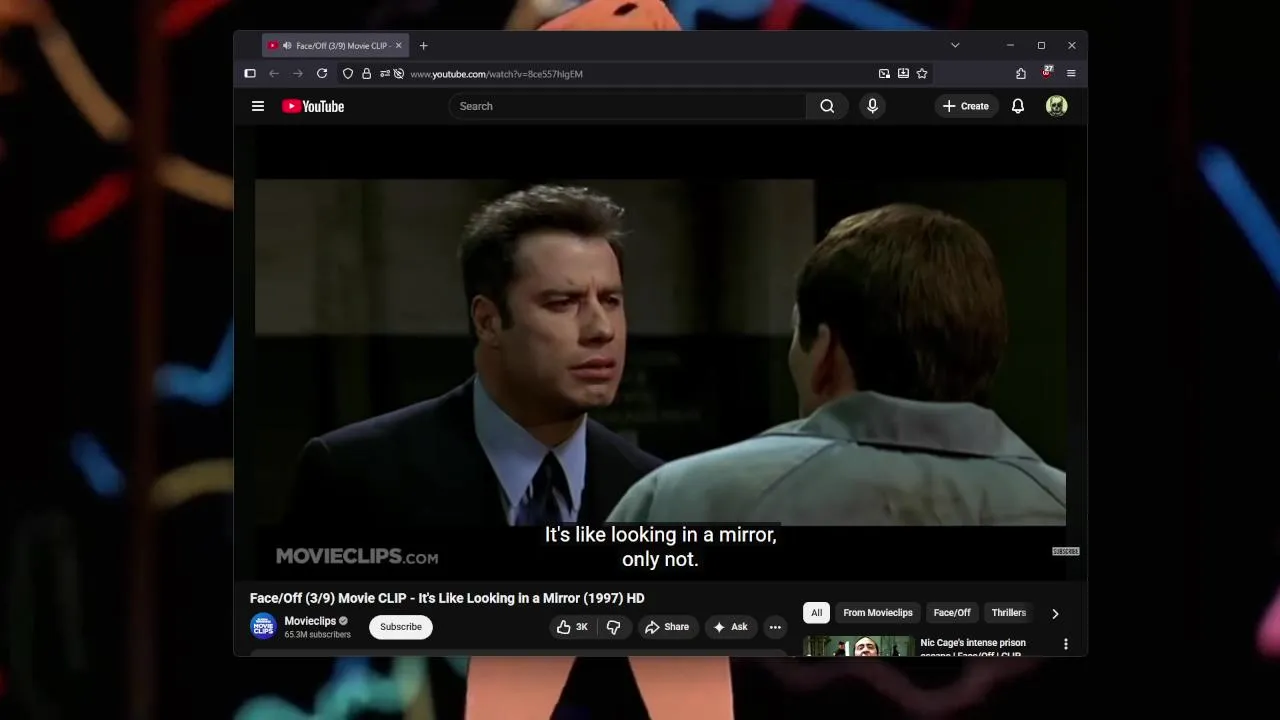Image resolution: width=1280 pixels, height=720 pixels.
Task: Open the YouTube hamburger guide menu
Action: pyautogui.click(x=258, y=106)
